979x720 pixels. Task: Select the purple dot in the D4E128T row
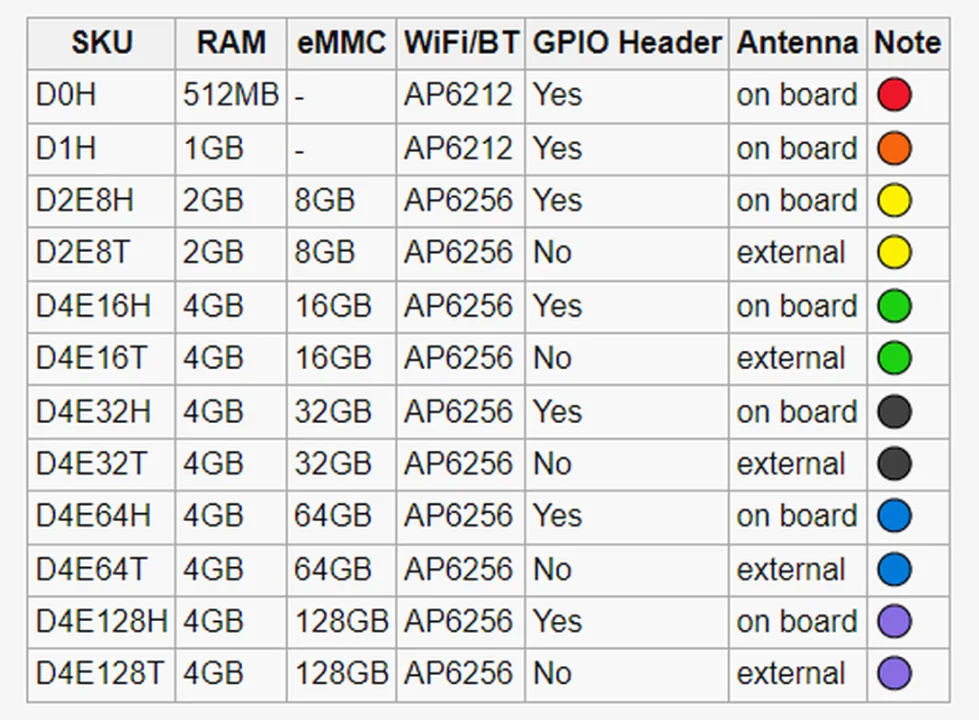coord(894,674)
